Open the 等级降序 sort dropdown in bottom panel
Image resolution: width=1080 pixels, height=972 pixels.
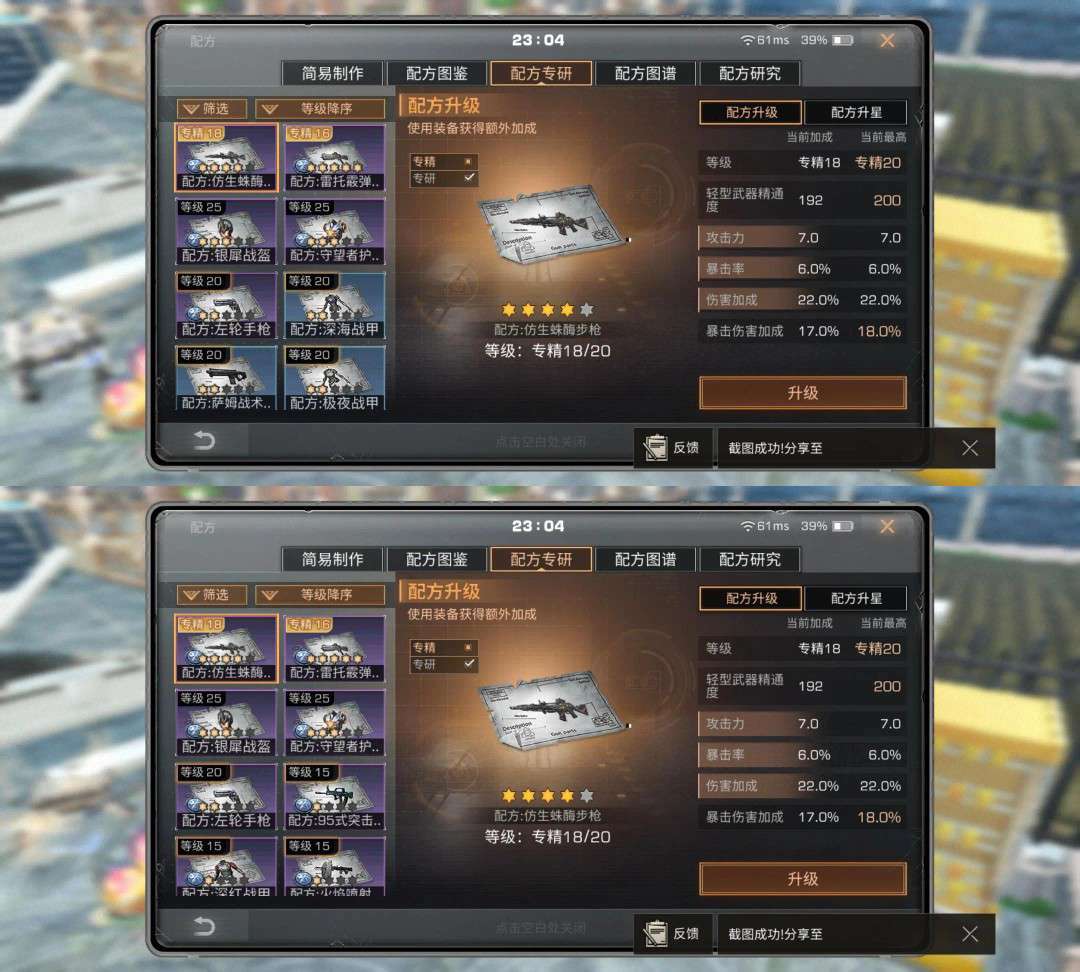(x=320, y=594)
